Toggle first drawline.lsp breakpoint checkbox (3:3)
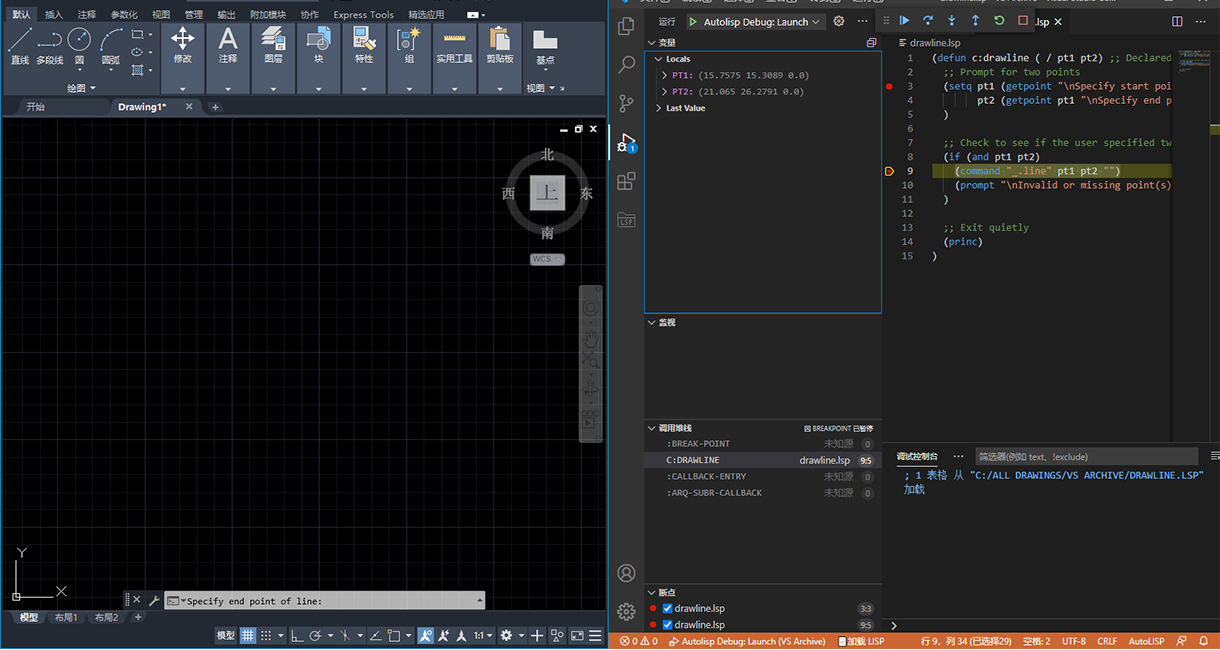Screen dimensions: 1220x650 (x=668, y=608)
